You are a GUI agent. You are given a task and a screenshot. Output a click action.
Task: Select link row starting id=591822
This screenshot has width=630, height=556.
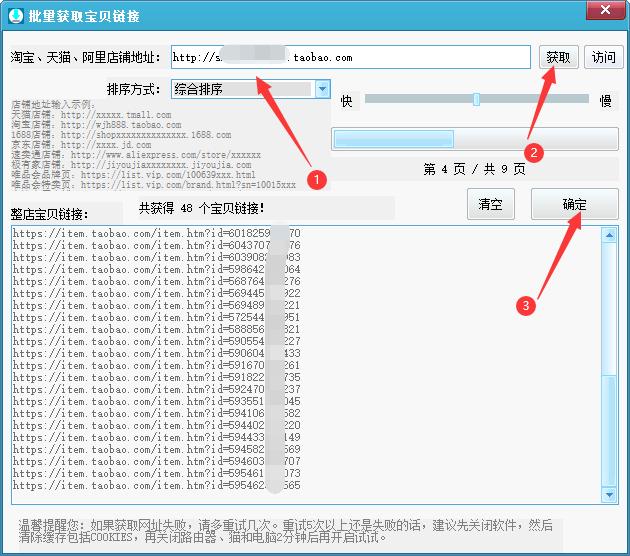tap(156, 378)
